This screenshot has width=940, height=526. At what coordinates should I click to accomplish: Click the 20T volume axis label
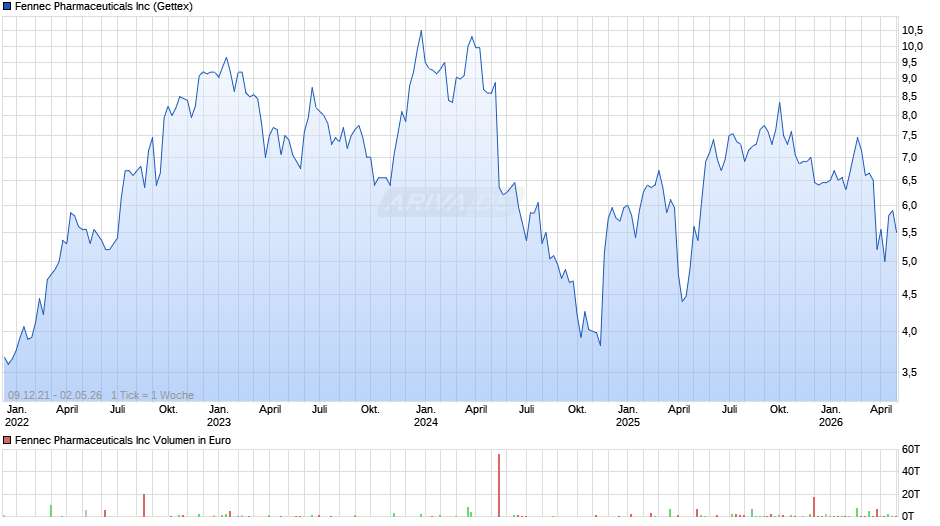[x=911, y=494]
